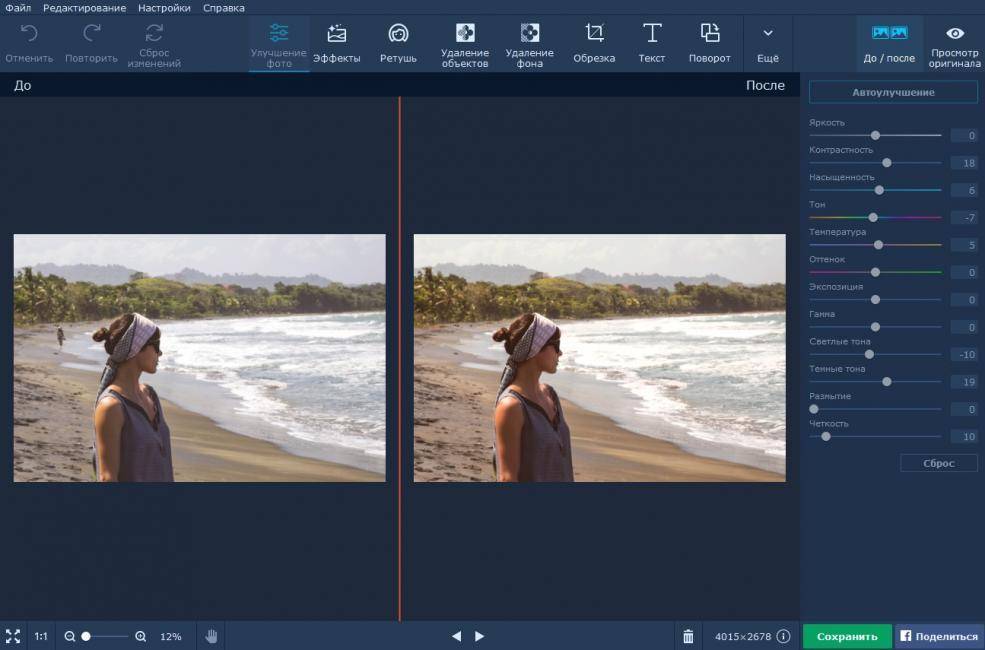
Task: Click the green Сохранить button
Action: (x=847, y=636)
